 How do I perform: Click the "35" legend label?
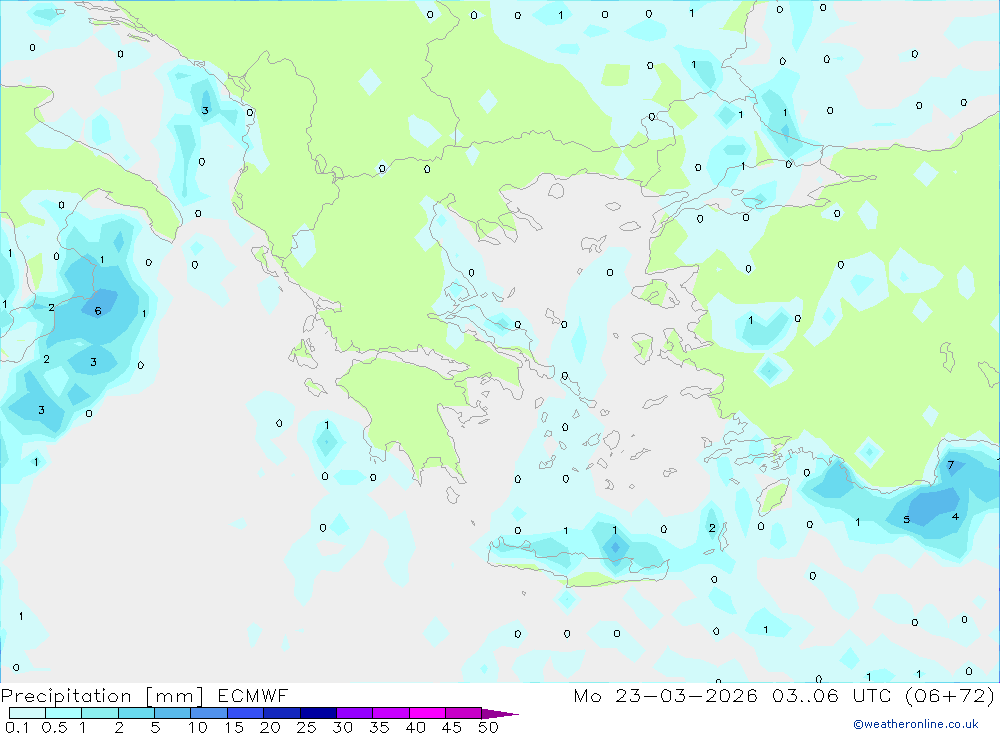[379, 727]
